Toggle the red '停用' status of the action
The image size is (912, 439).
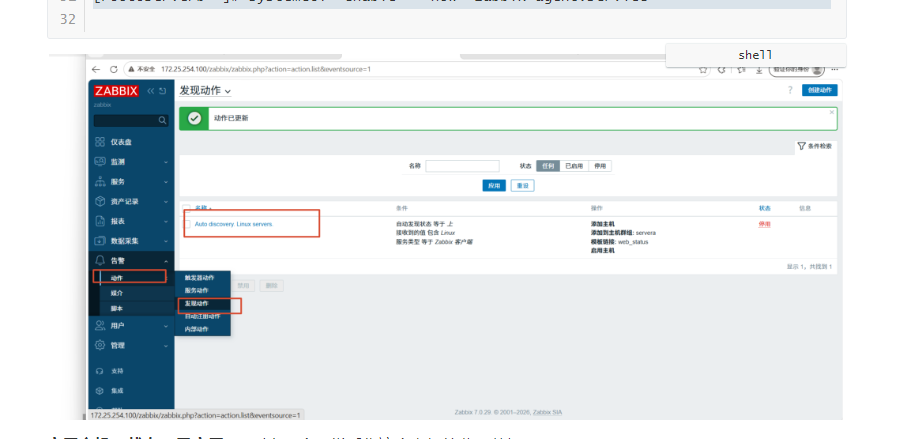[764, 224]
